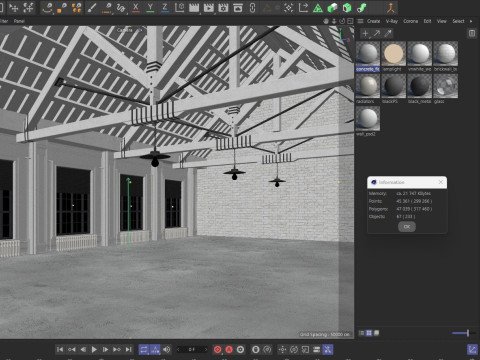
Task: Click the clapperboard with play arrow icon
Action: (209, 7)
